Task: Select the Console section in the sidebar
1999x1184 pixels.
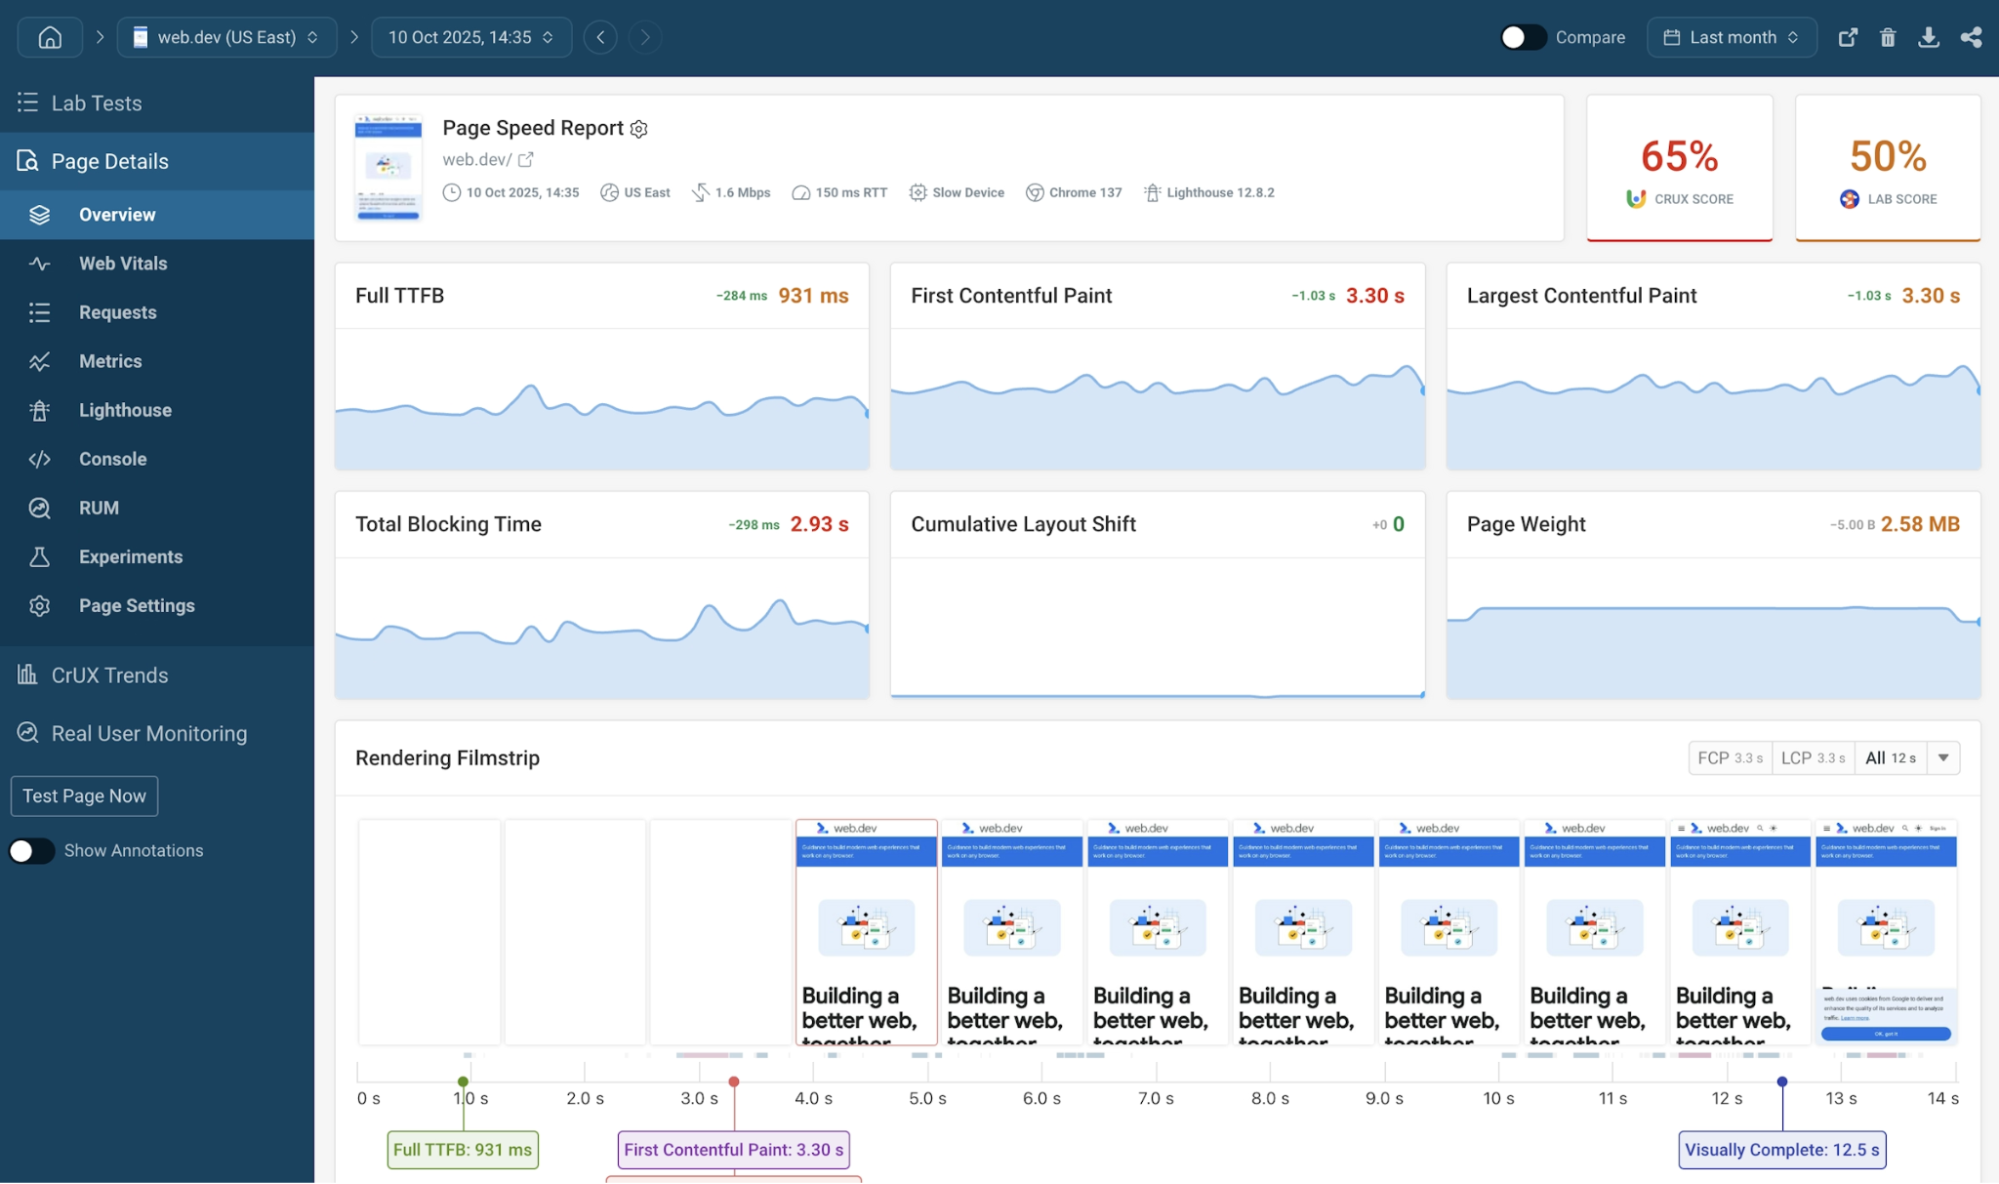Action: click(112, 459)
